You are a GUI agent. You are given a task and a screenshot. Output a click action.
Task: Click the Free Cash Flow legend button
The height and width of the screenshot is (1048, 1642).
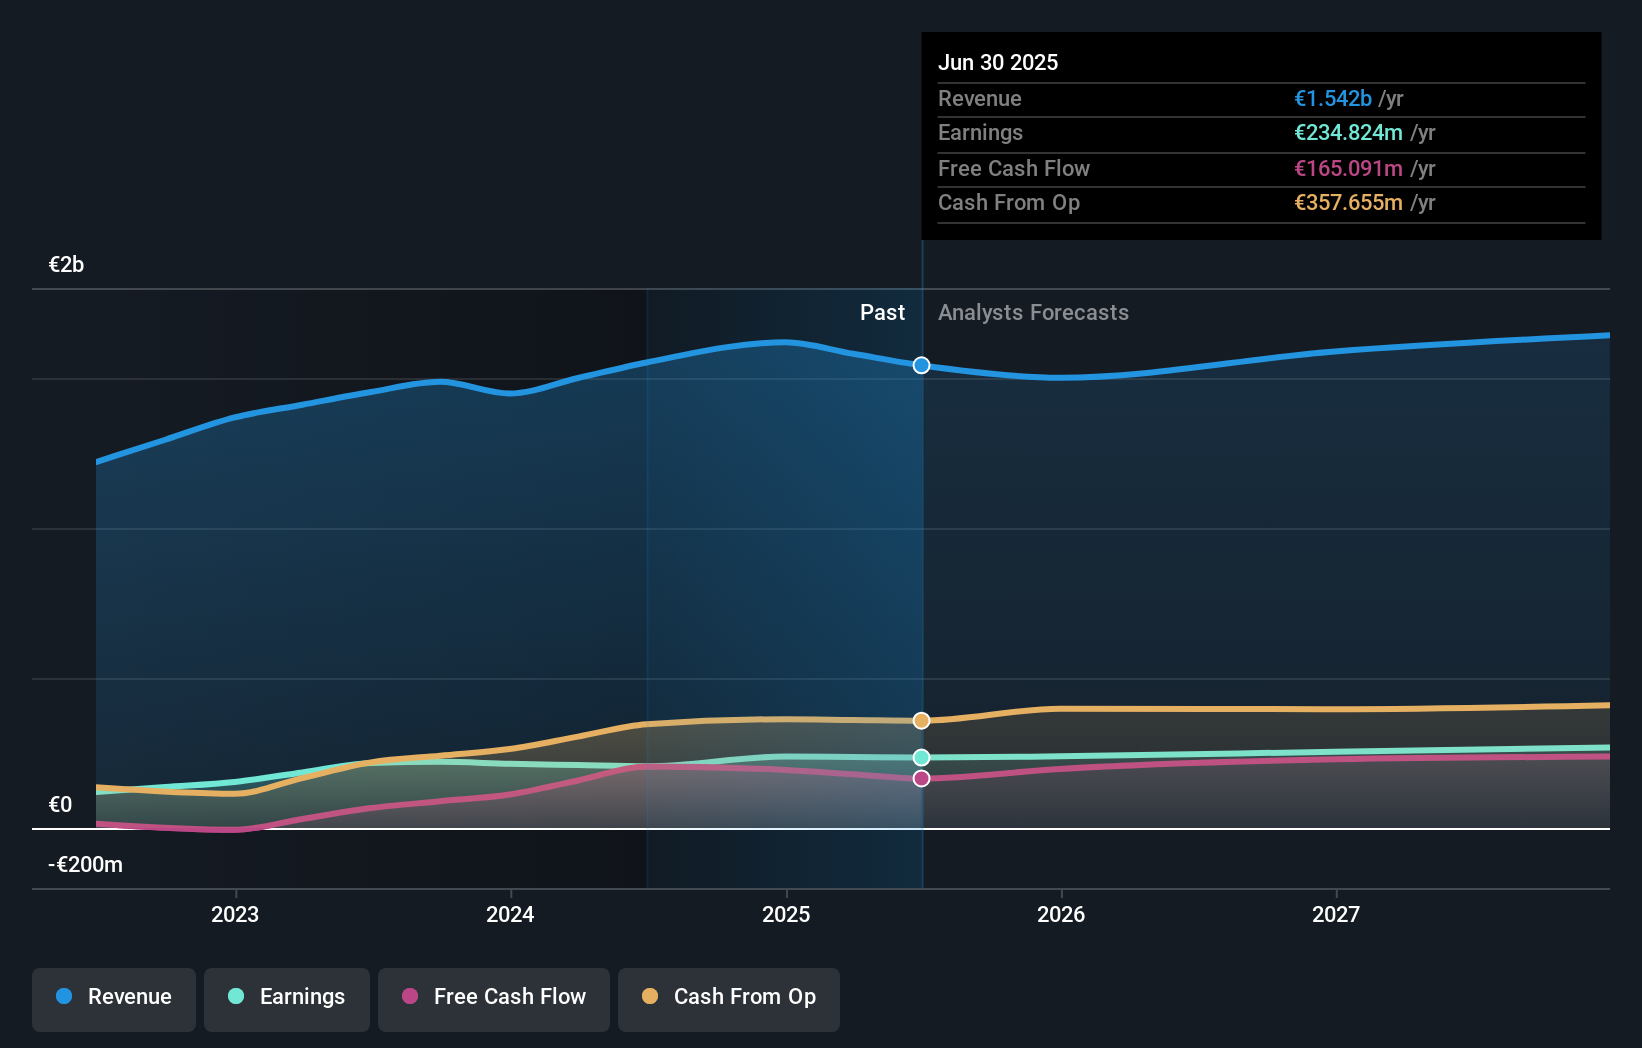(493, 997)
